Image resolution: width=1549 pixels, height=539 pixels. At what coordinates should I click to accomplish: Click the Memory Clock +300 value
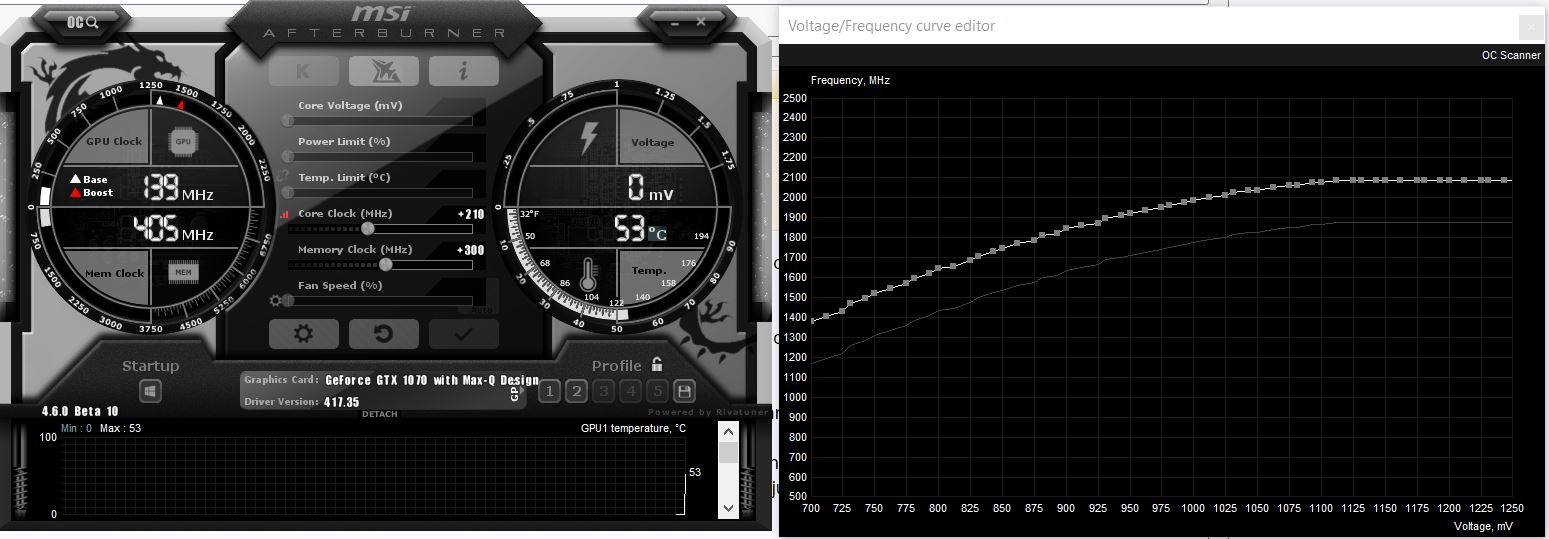[470, 250]
